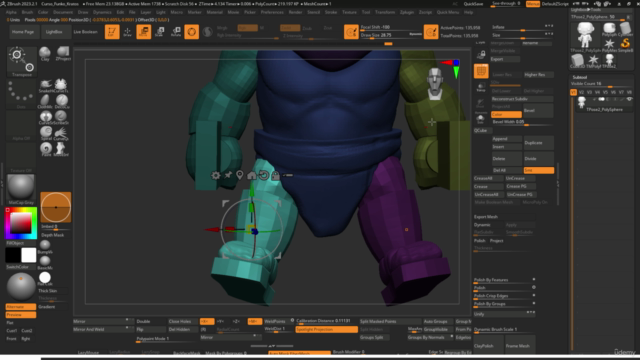Click the Duplicate subtool button
640x360 pixels.
pyautogui.click(x=538, y=143)
